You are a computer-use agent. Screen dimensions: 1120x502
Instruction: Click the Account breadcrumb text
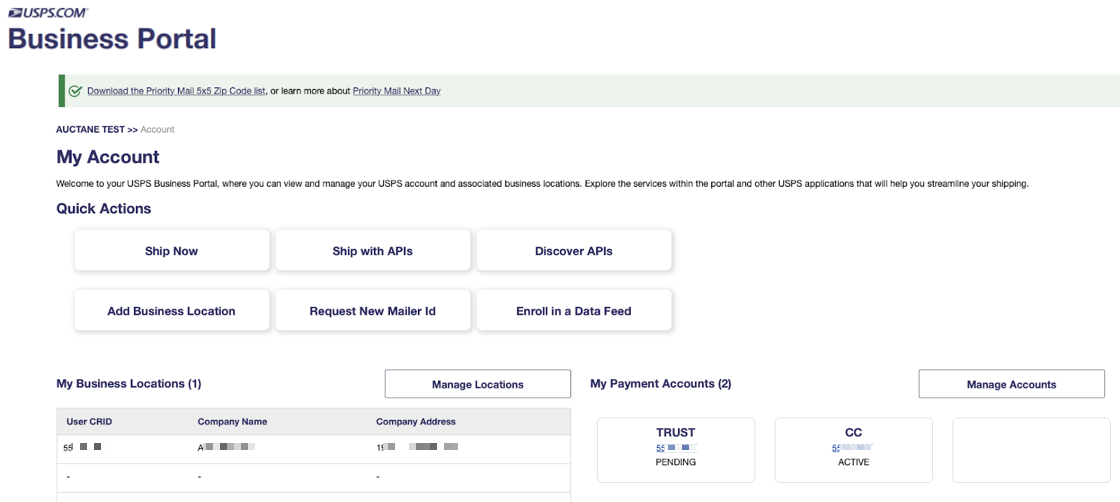click(x=157, y=129)
